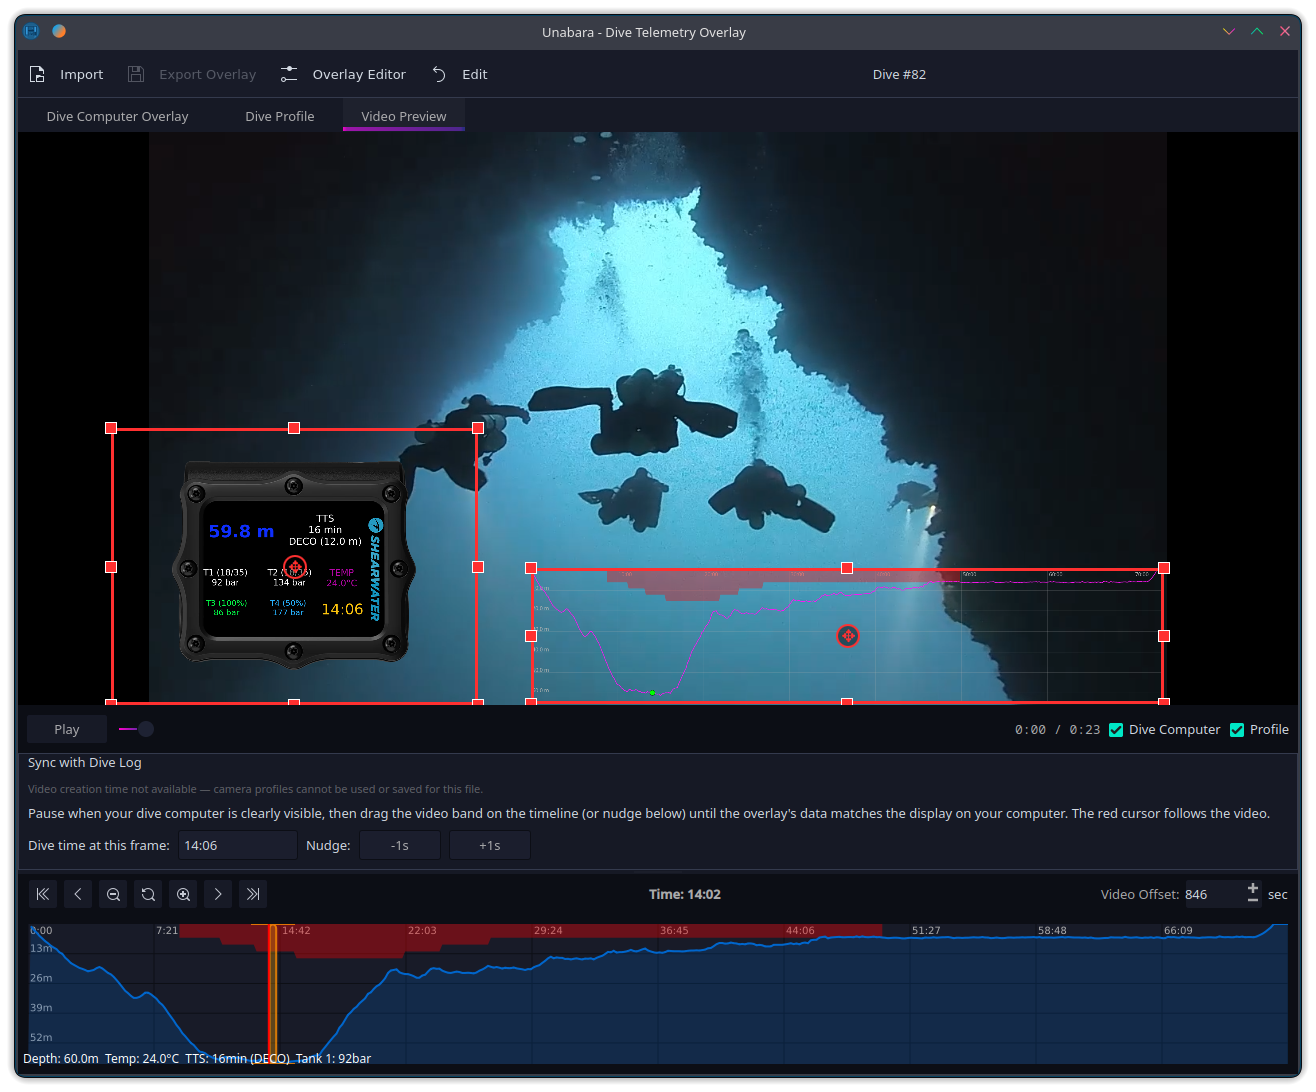Click top-center handle of dive computer overlay
The width and height of the screenshot is (1316, 1092).
pyautogui.click(x=294, y=428)
